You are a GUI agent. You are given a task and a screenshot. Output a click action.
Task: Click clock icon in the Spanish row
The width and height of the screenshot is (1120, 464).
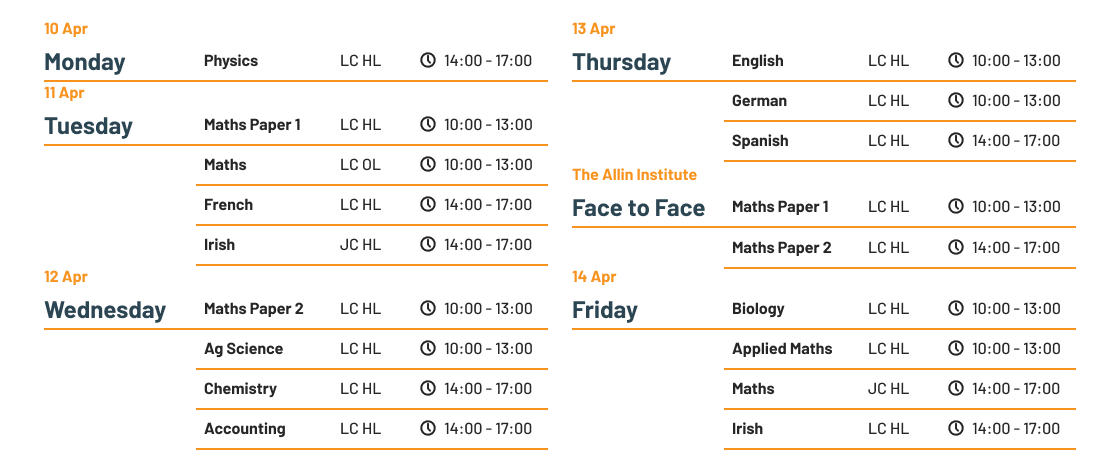(x=955, y=141)
